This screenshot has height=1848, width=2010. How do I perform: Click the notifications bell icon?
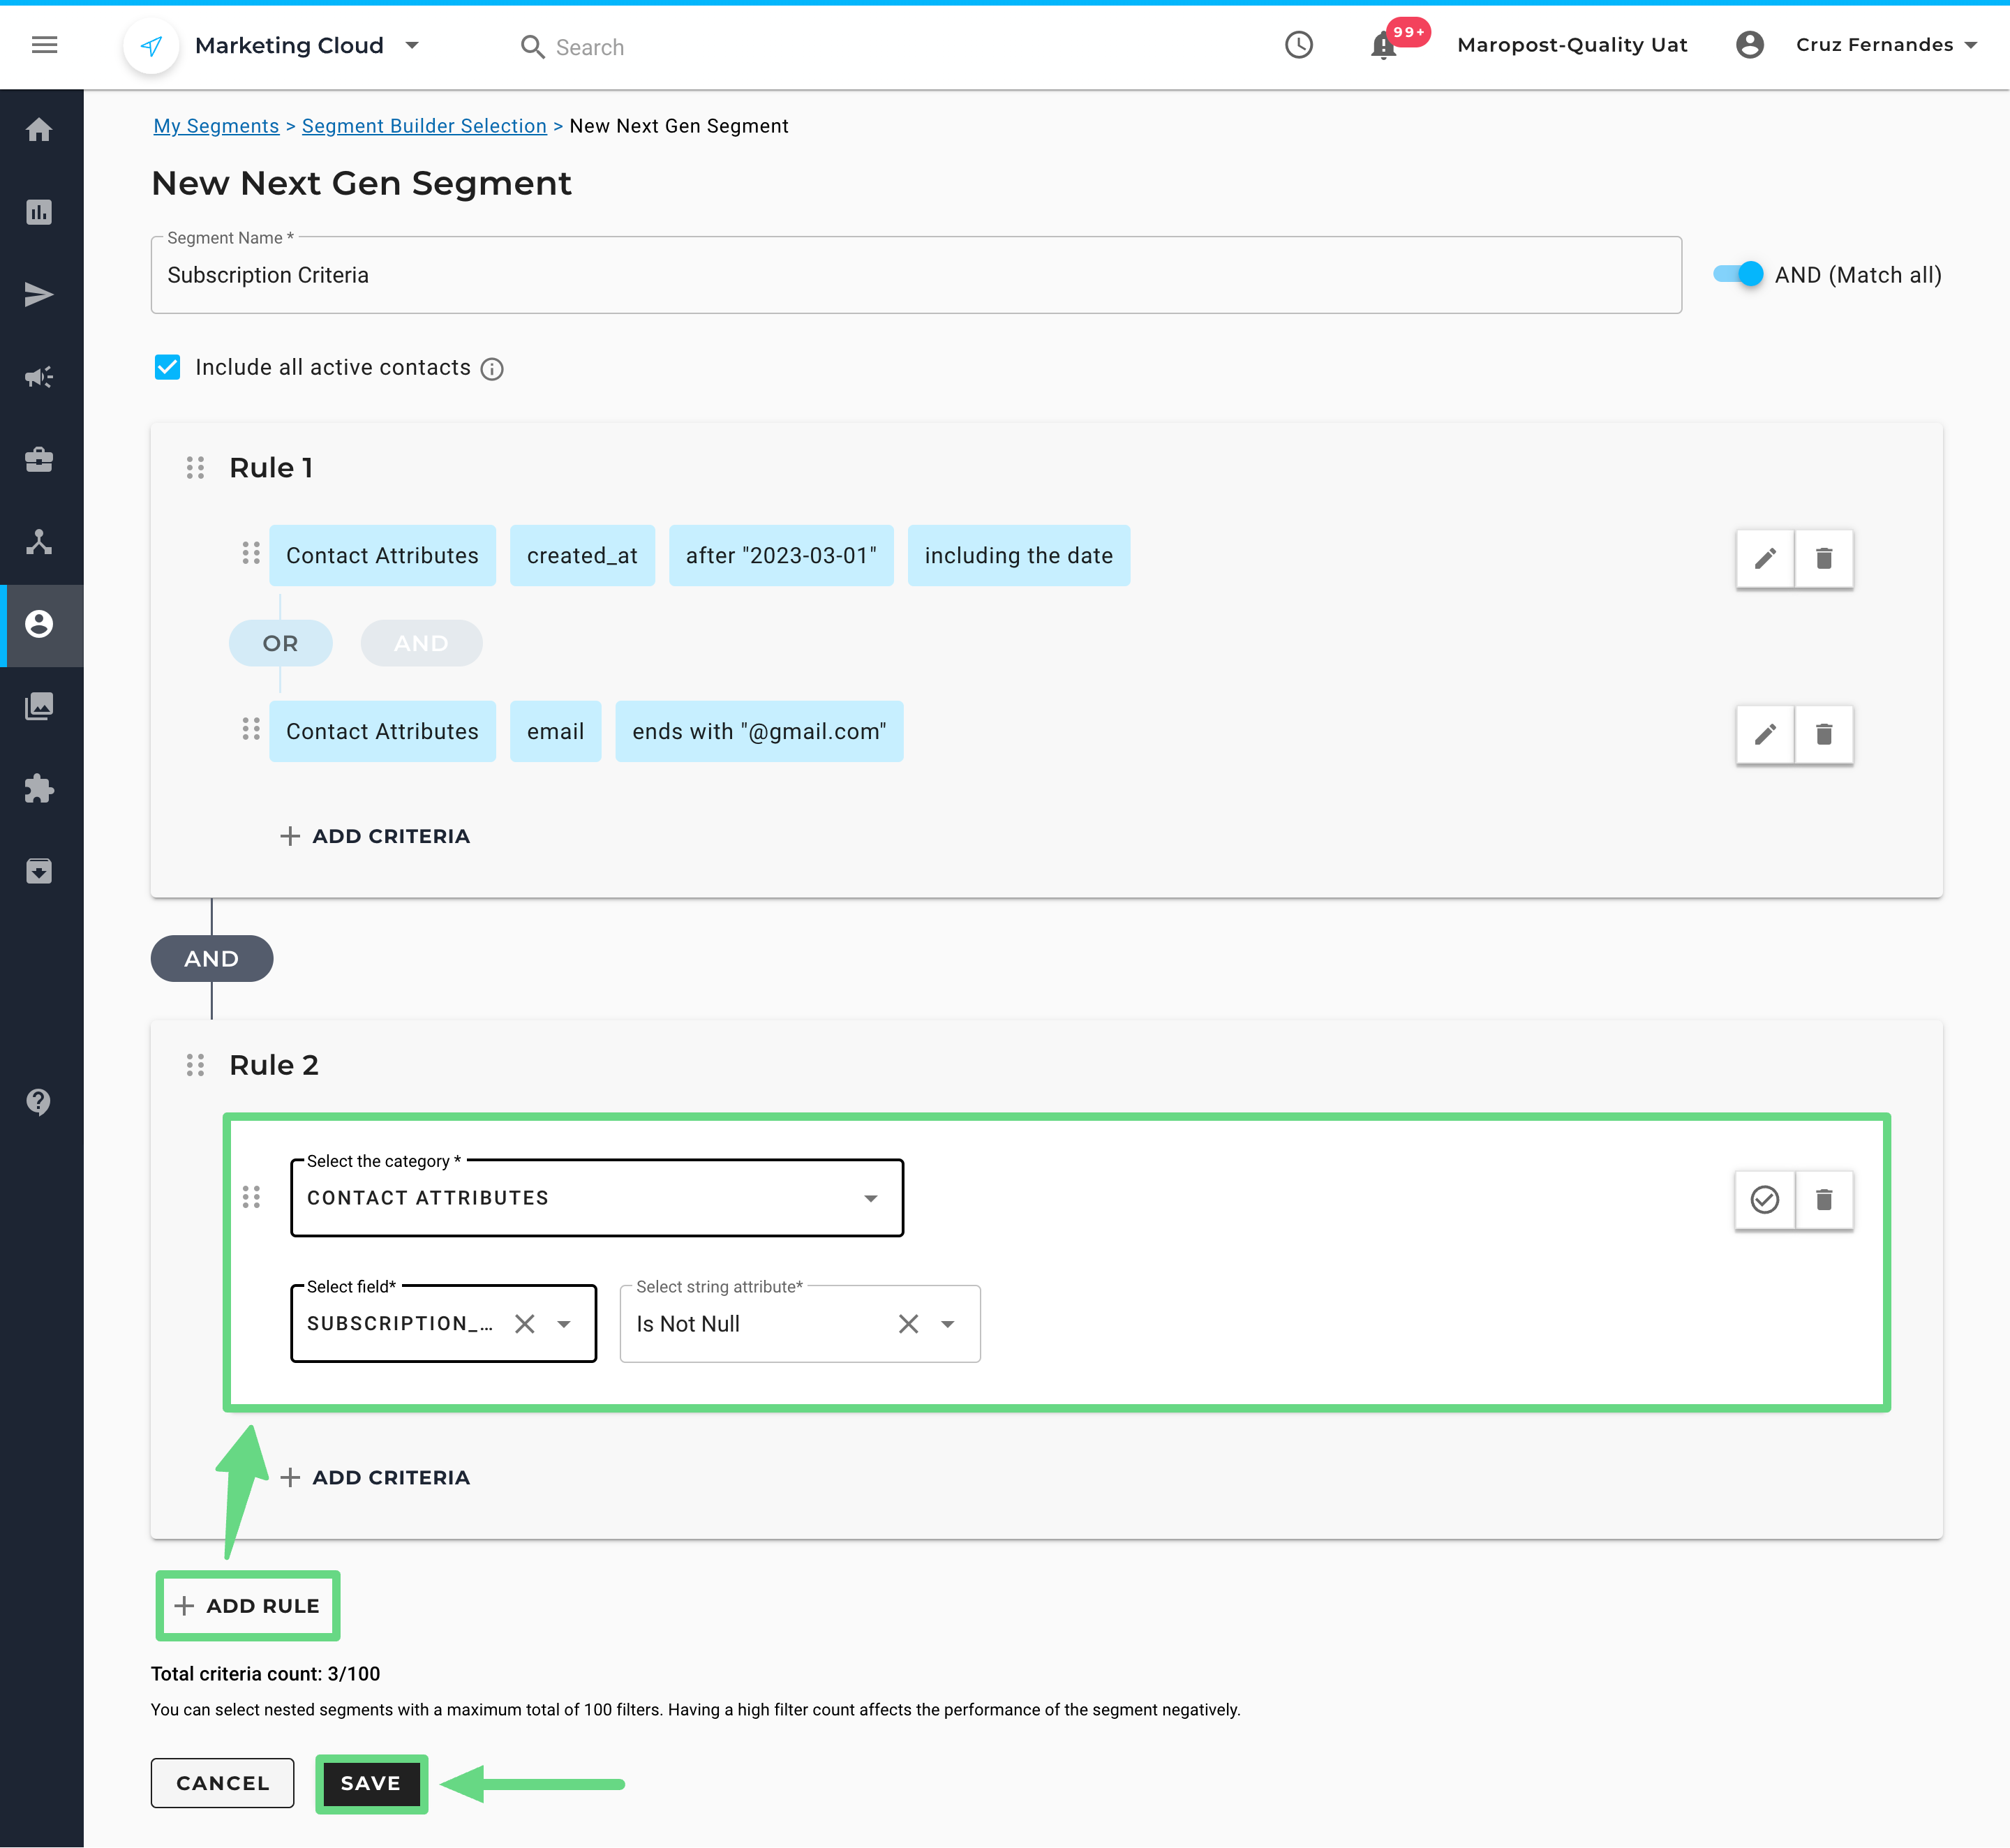(1383, 46)
